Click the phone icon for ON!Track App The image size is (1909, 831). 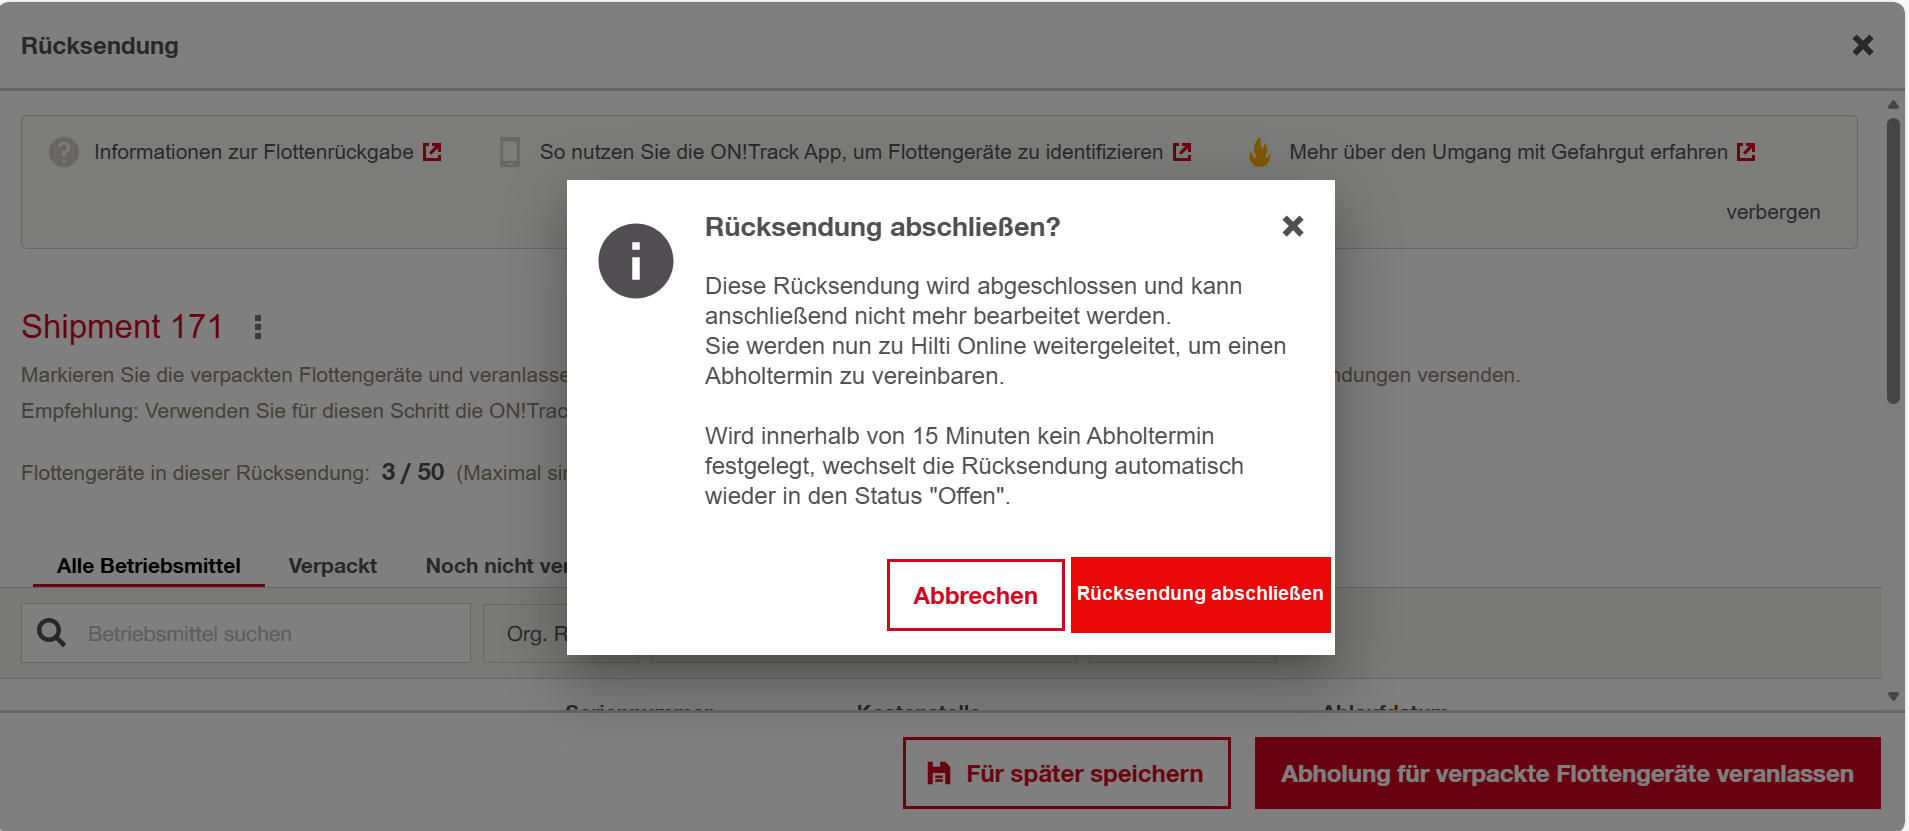(510, 152)
